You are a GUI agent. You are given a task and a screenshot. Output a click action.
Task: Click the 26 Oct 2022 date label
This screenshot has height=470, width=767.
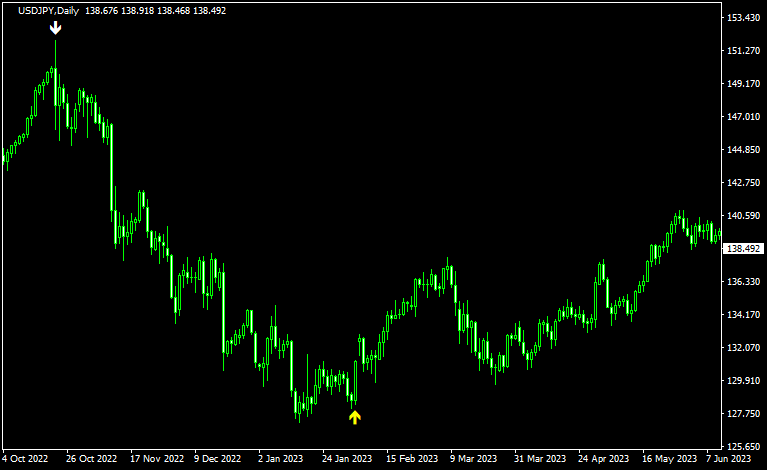(91, 459)
